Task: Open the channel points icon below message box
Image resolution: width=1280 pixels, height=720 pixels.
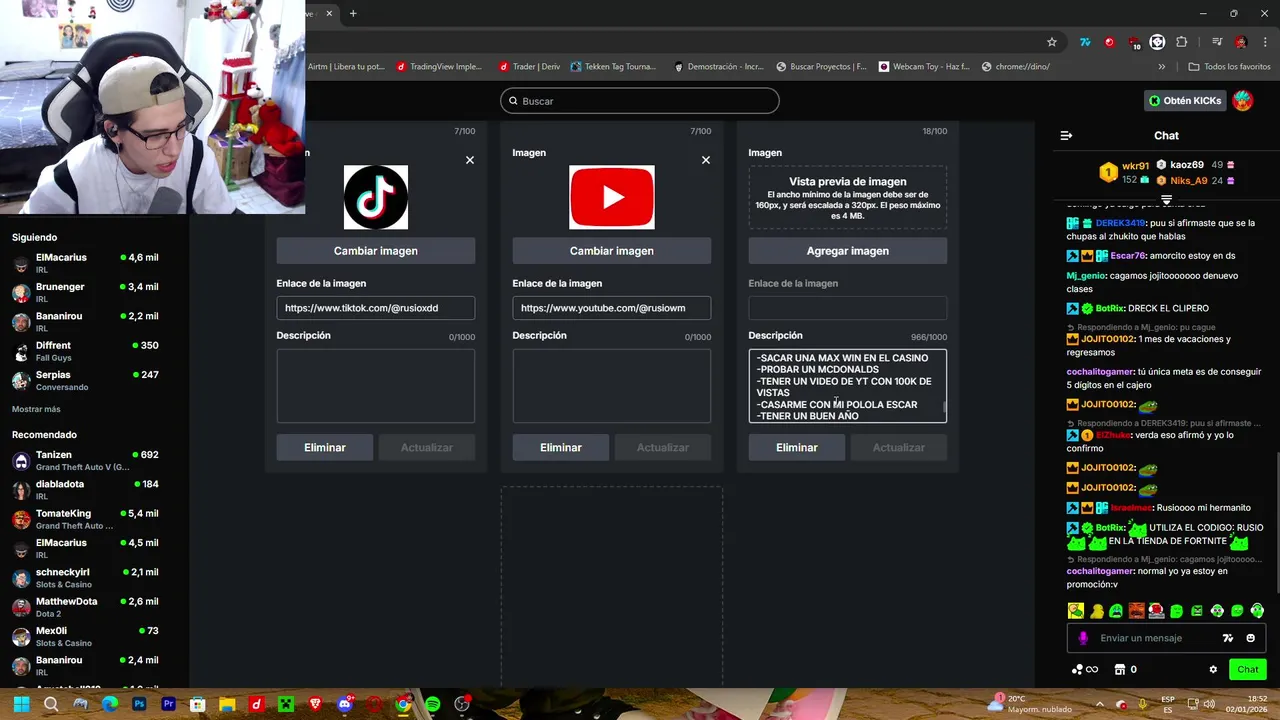Action: [1085, 670]
